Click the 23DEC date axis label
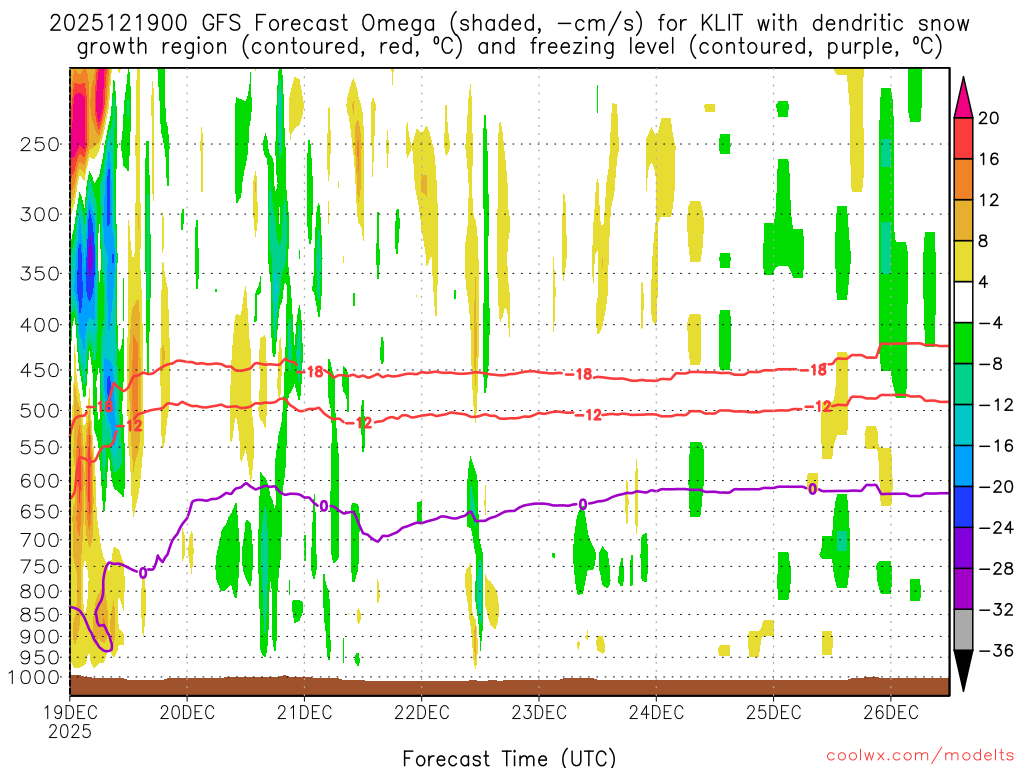 (539, 712)
